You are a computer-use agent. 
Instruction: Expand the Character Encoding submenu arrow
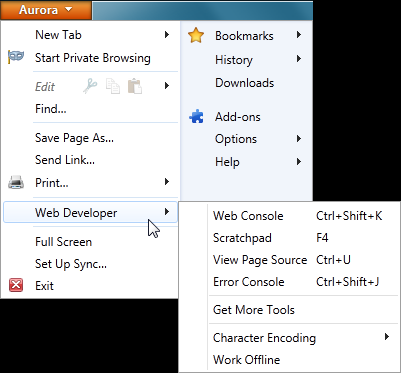point(387,337)
